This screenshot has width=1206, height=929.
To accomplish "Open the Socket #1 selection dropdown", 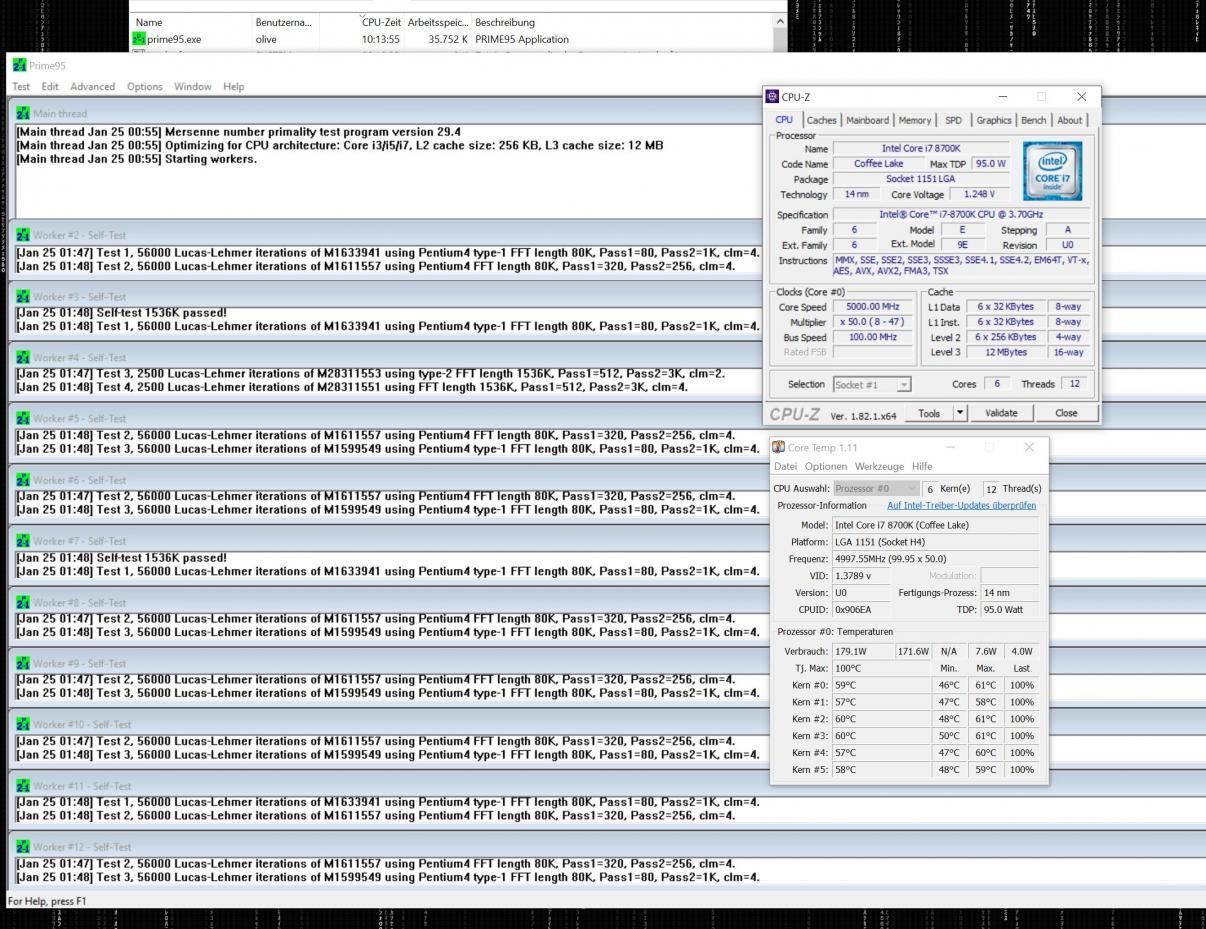I will [872, 385].
